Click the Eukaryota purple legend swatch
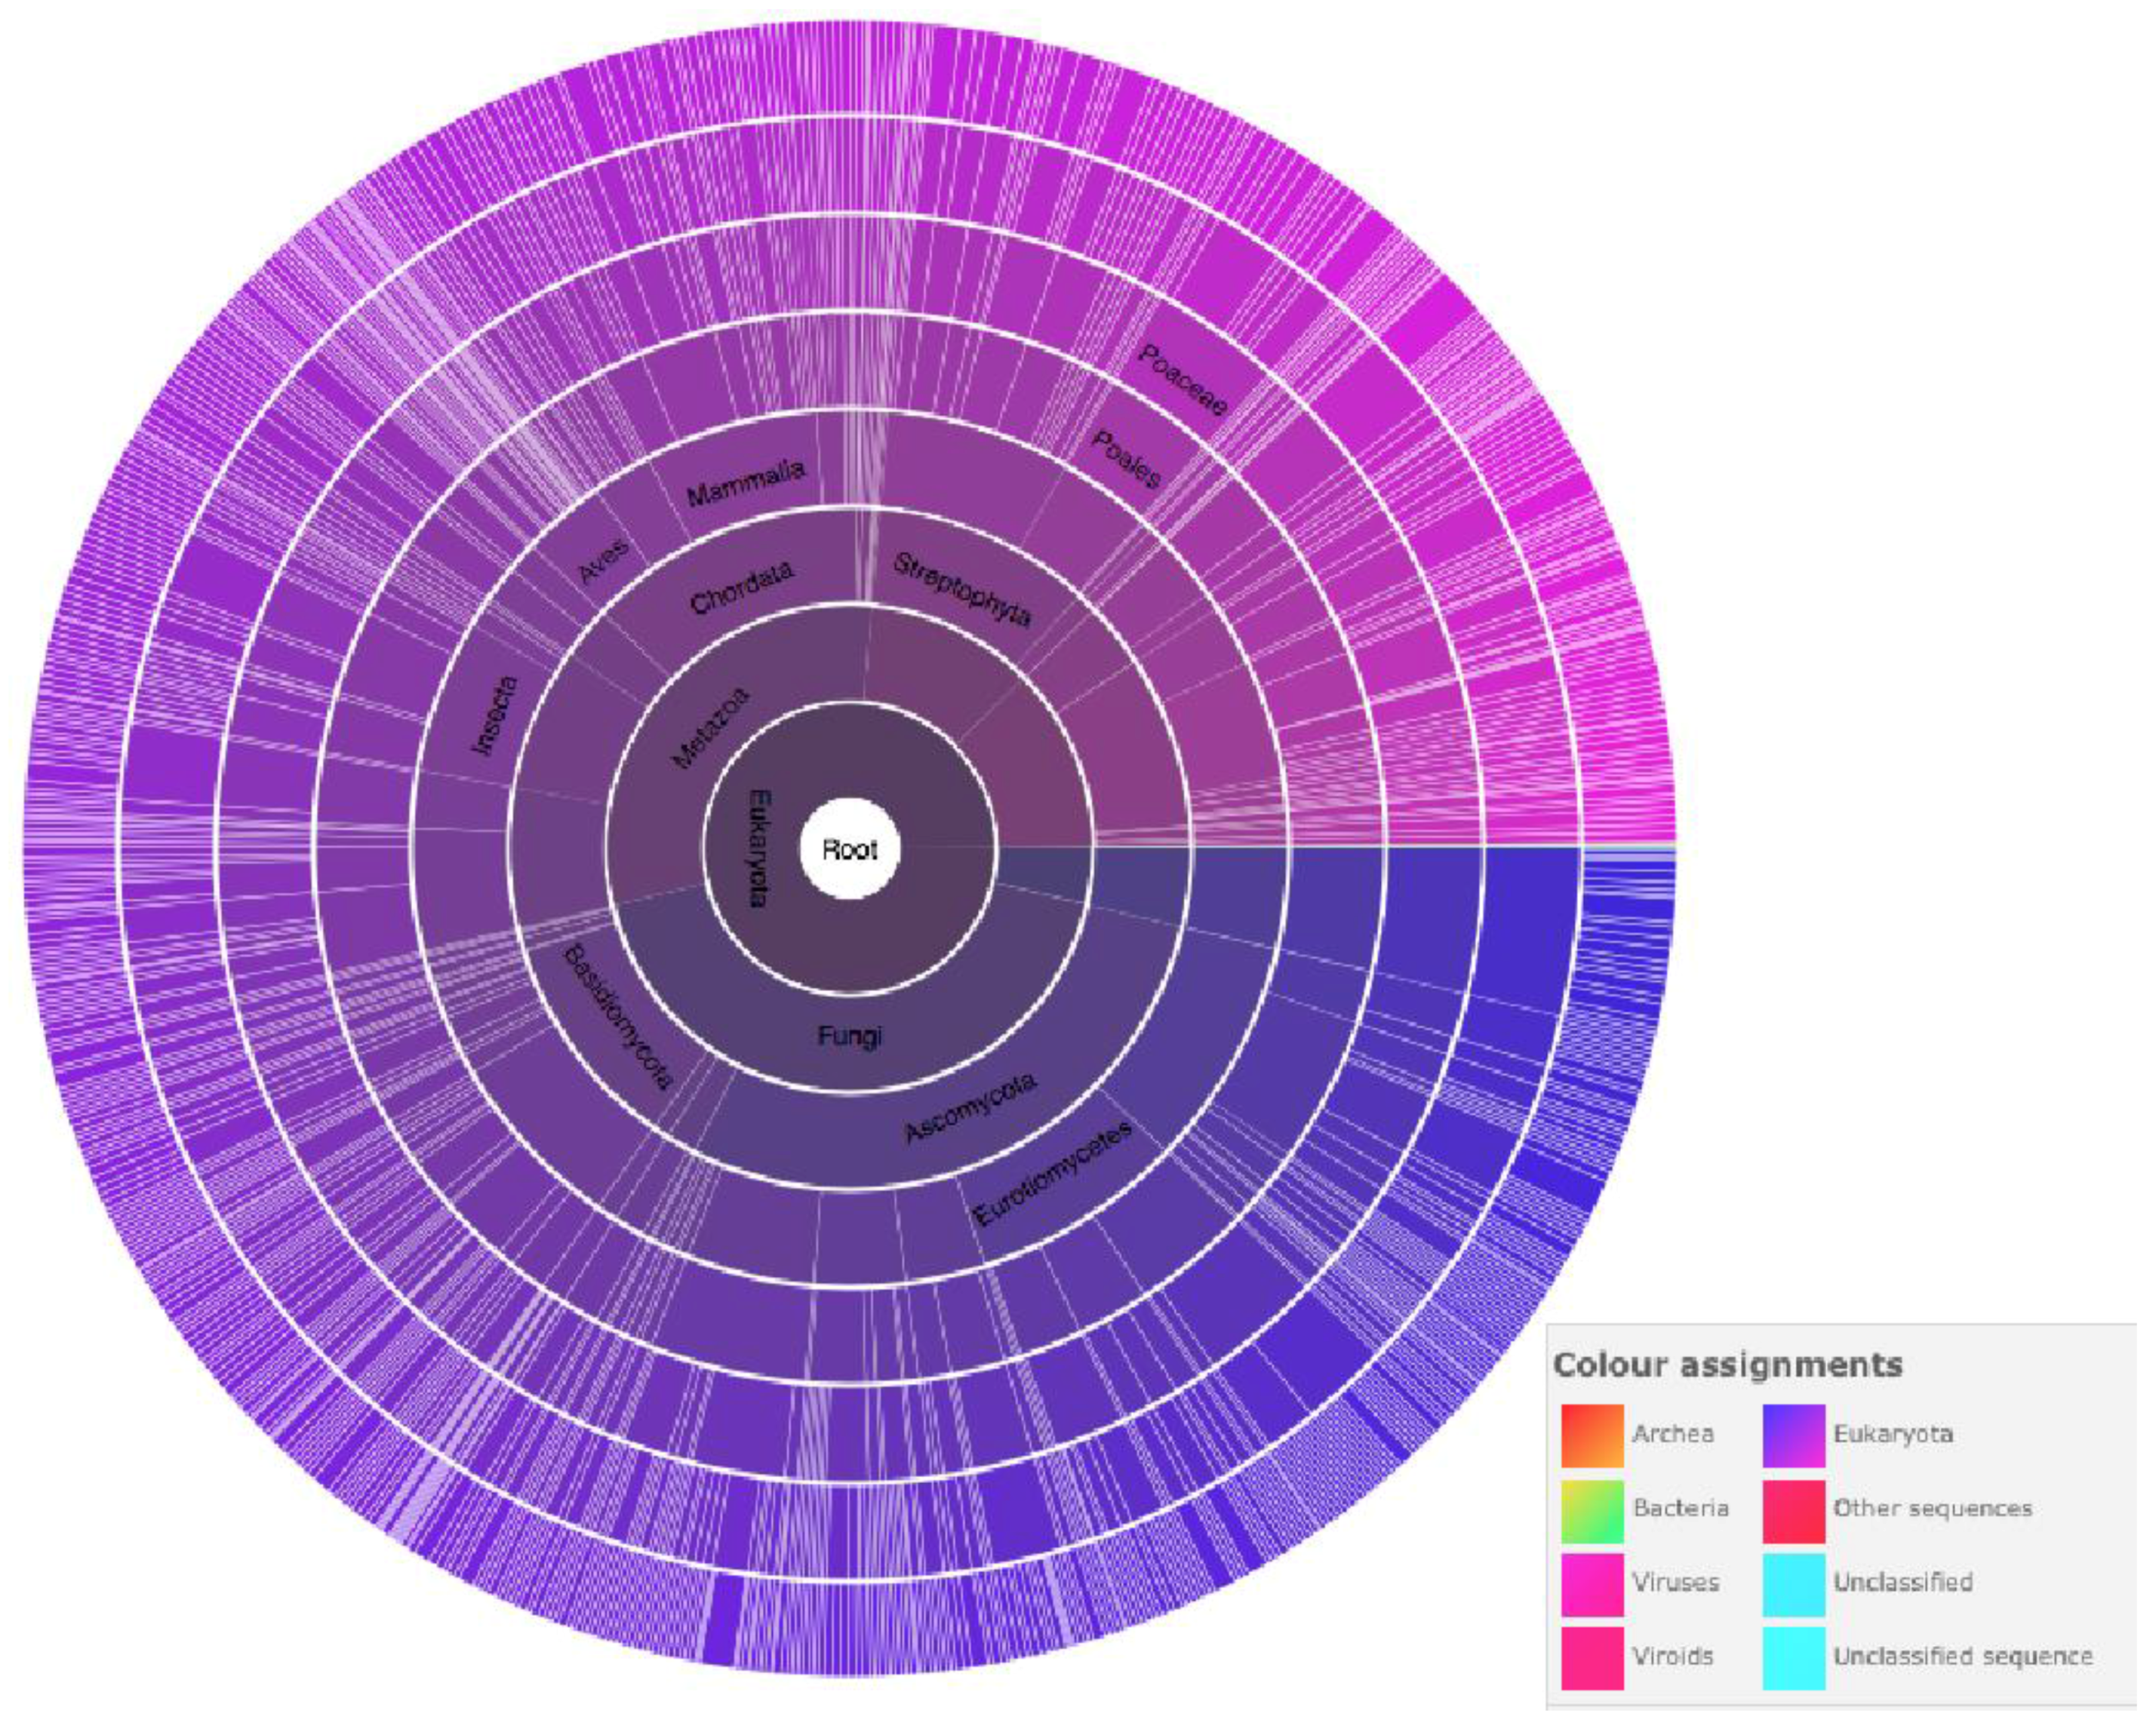The width and height of the screenshot is (2156, 1726). click(x=1793, y=1435)
